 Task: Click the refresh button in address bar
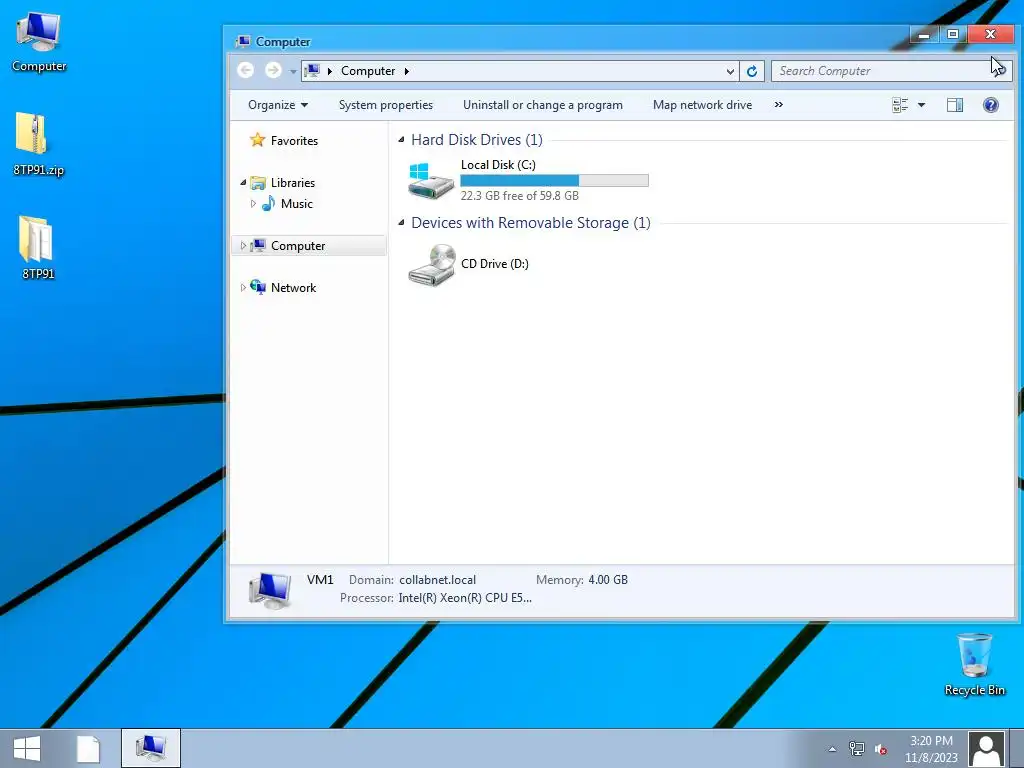point(752,71)
